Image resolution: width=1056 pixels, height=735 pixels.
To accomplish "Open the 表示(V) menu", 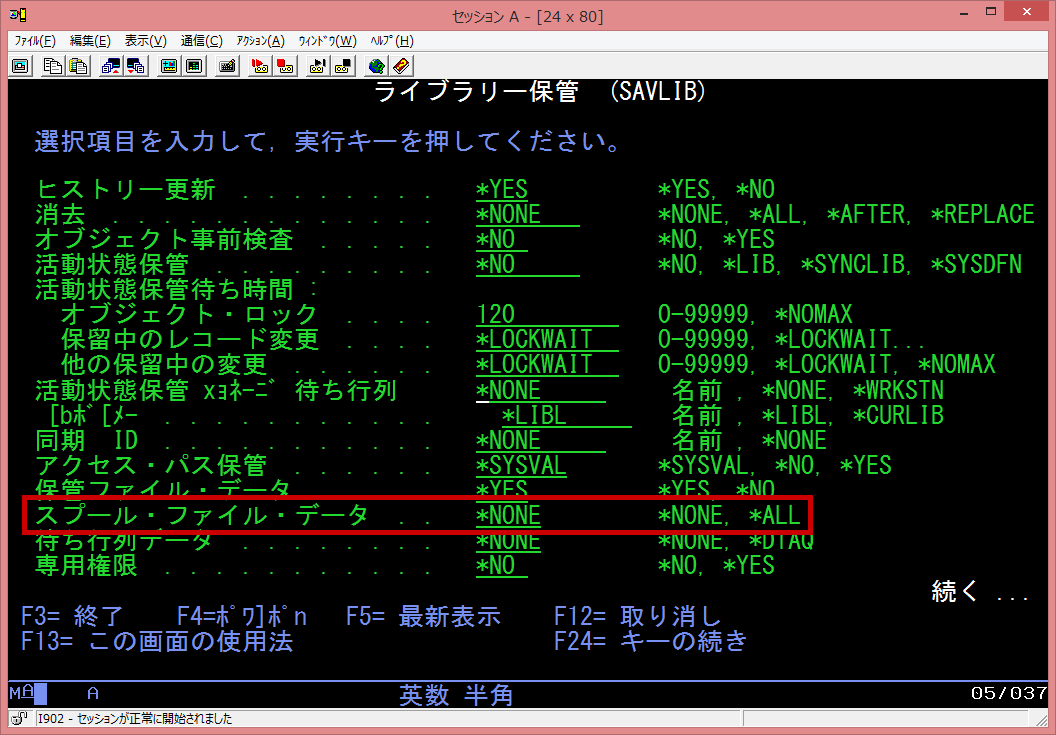I will pyautogui.click(x=145, y=41).
